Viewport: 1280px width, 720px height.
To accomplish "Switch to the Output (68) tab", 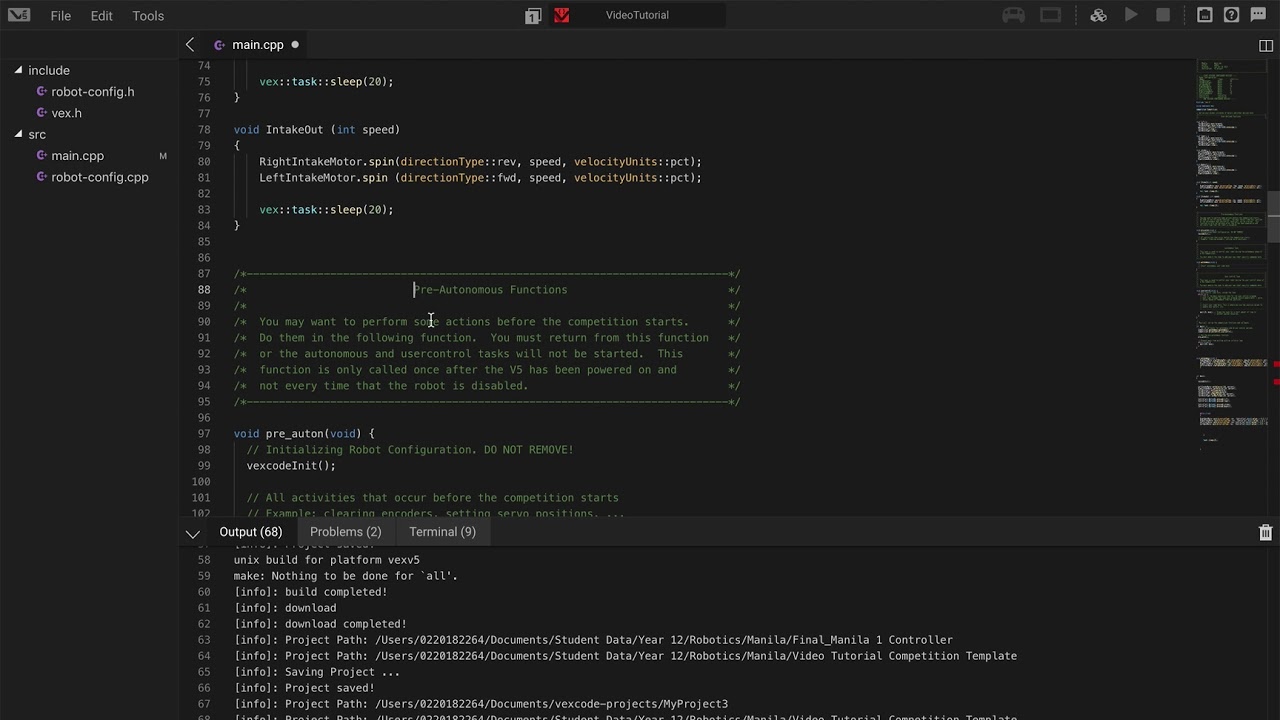I will tap(251, 532).
